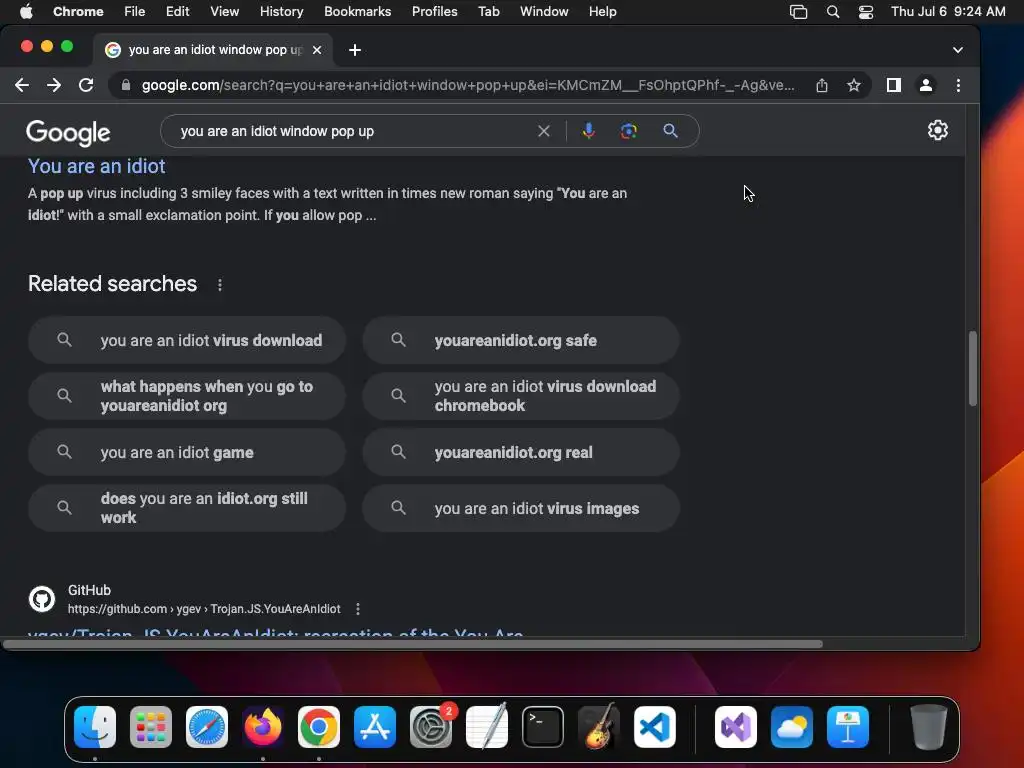Open the Bookmarks menu

(357, 11)
